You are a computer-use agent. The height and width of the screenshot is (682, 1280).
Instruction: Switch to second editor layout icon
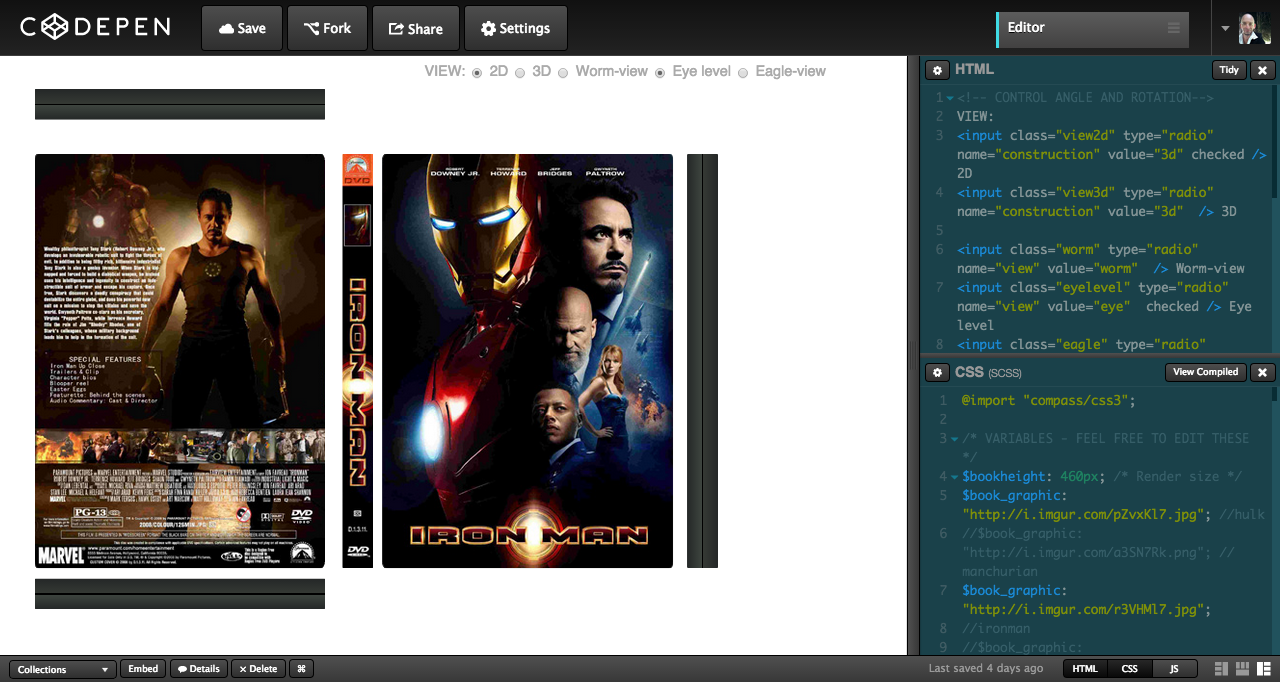1243,669
